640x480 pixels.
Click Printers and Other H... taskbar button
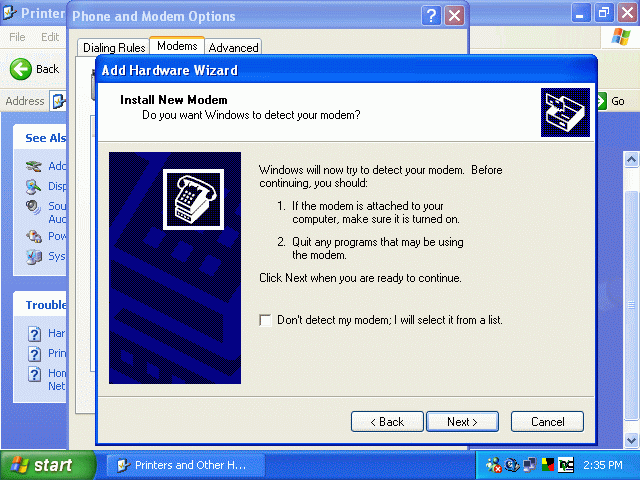point(186,465)
